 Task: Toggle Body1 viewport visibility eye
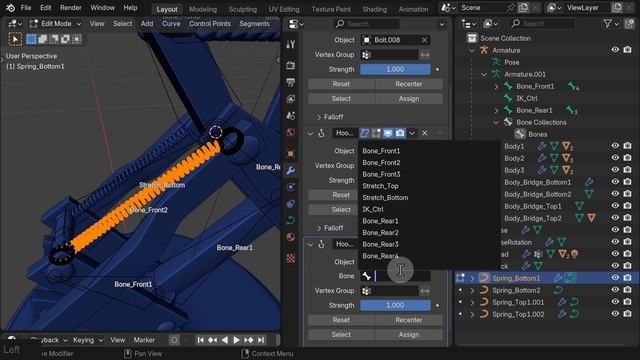615,146
